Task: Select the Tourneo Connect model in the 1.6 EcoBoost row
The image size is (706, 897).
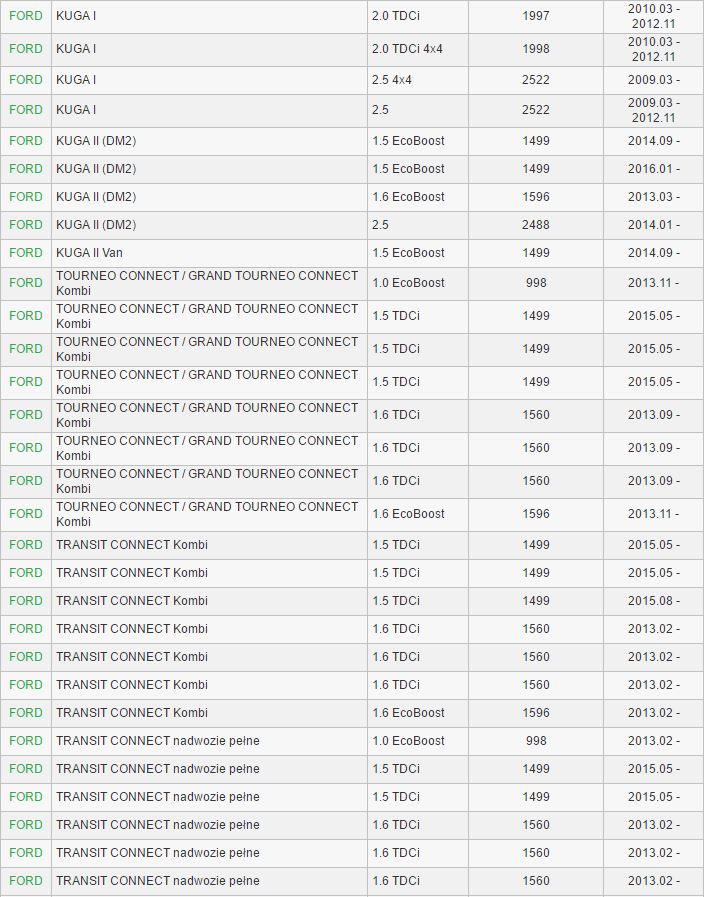Action: [207, 514]
